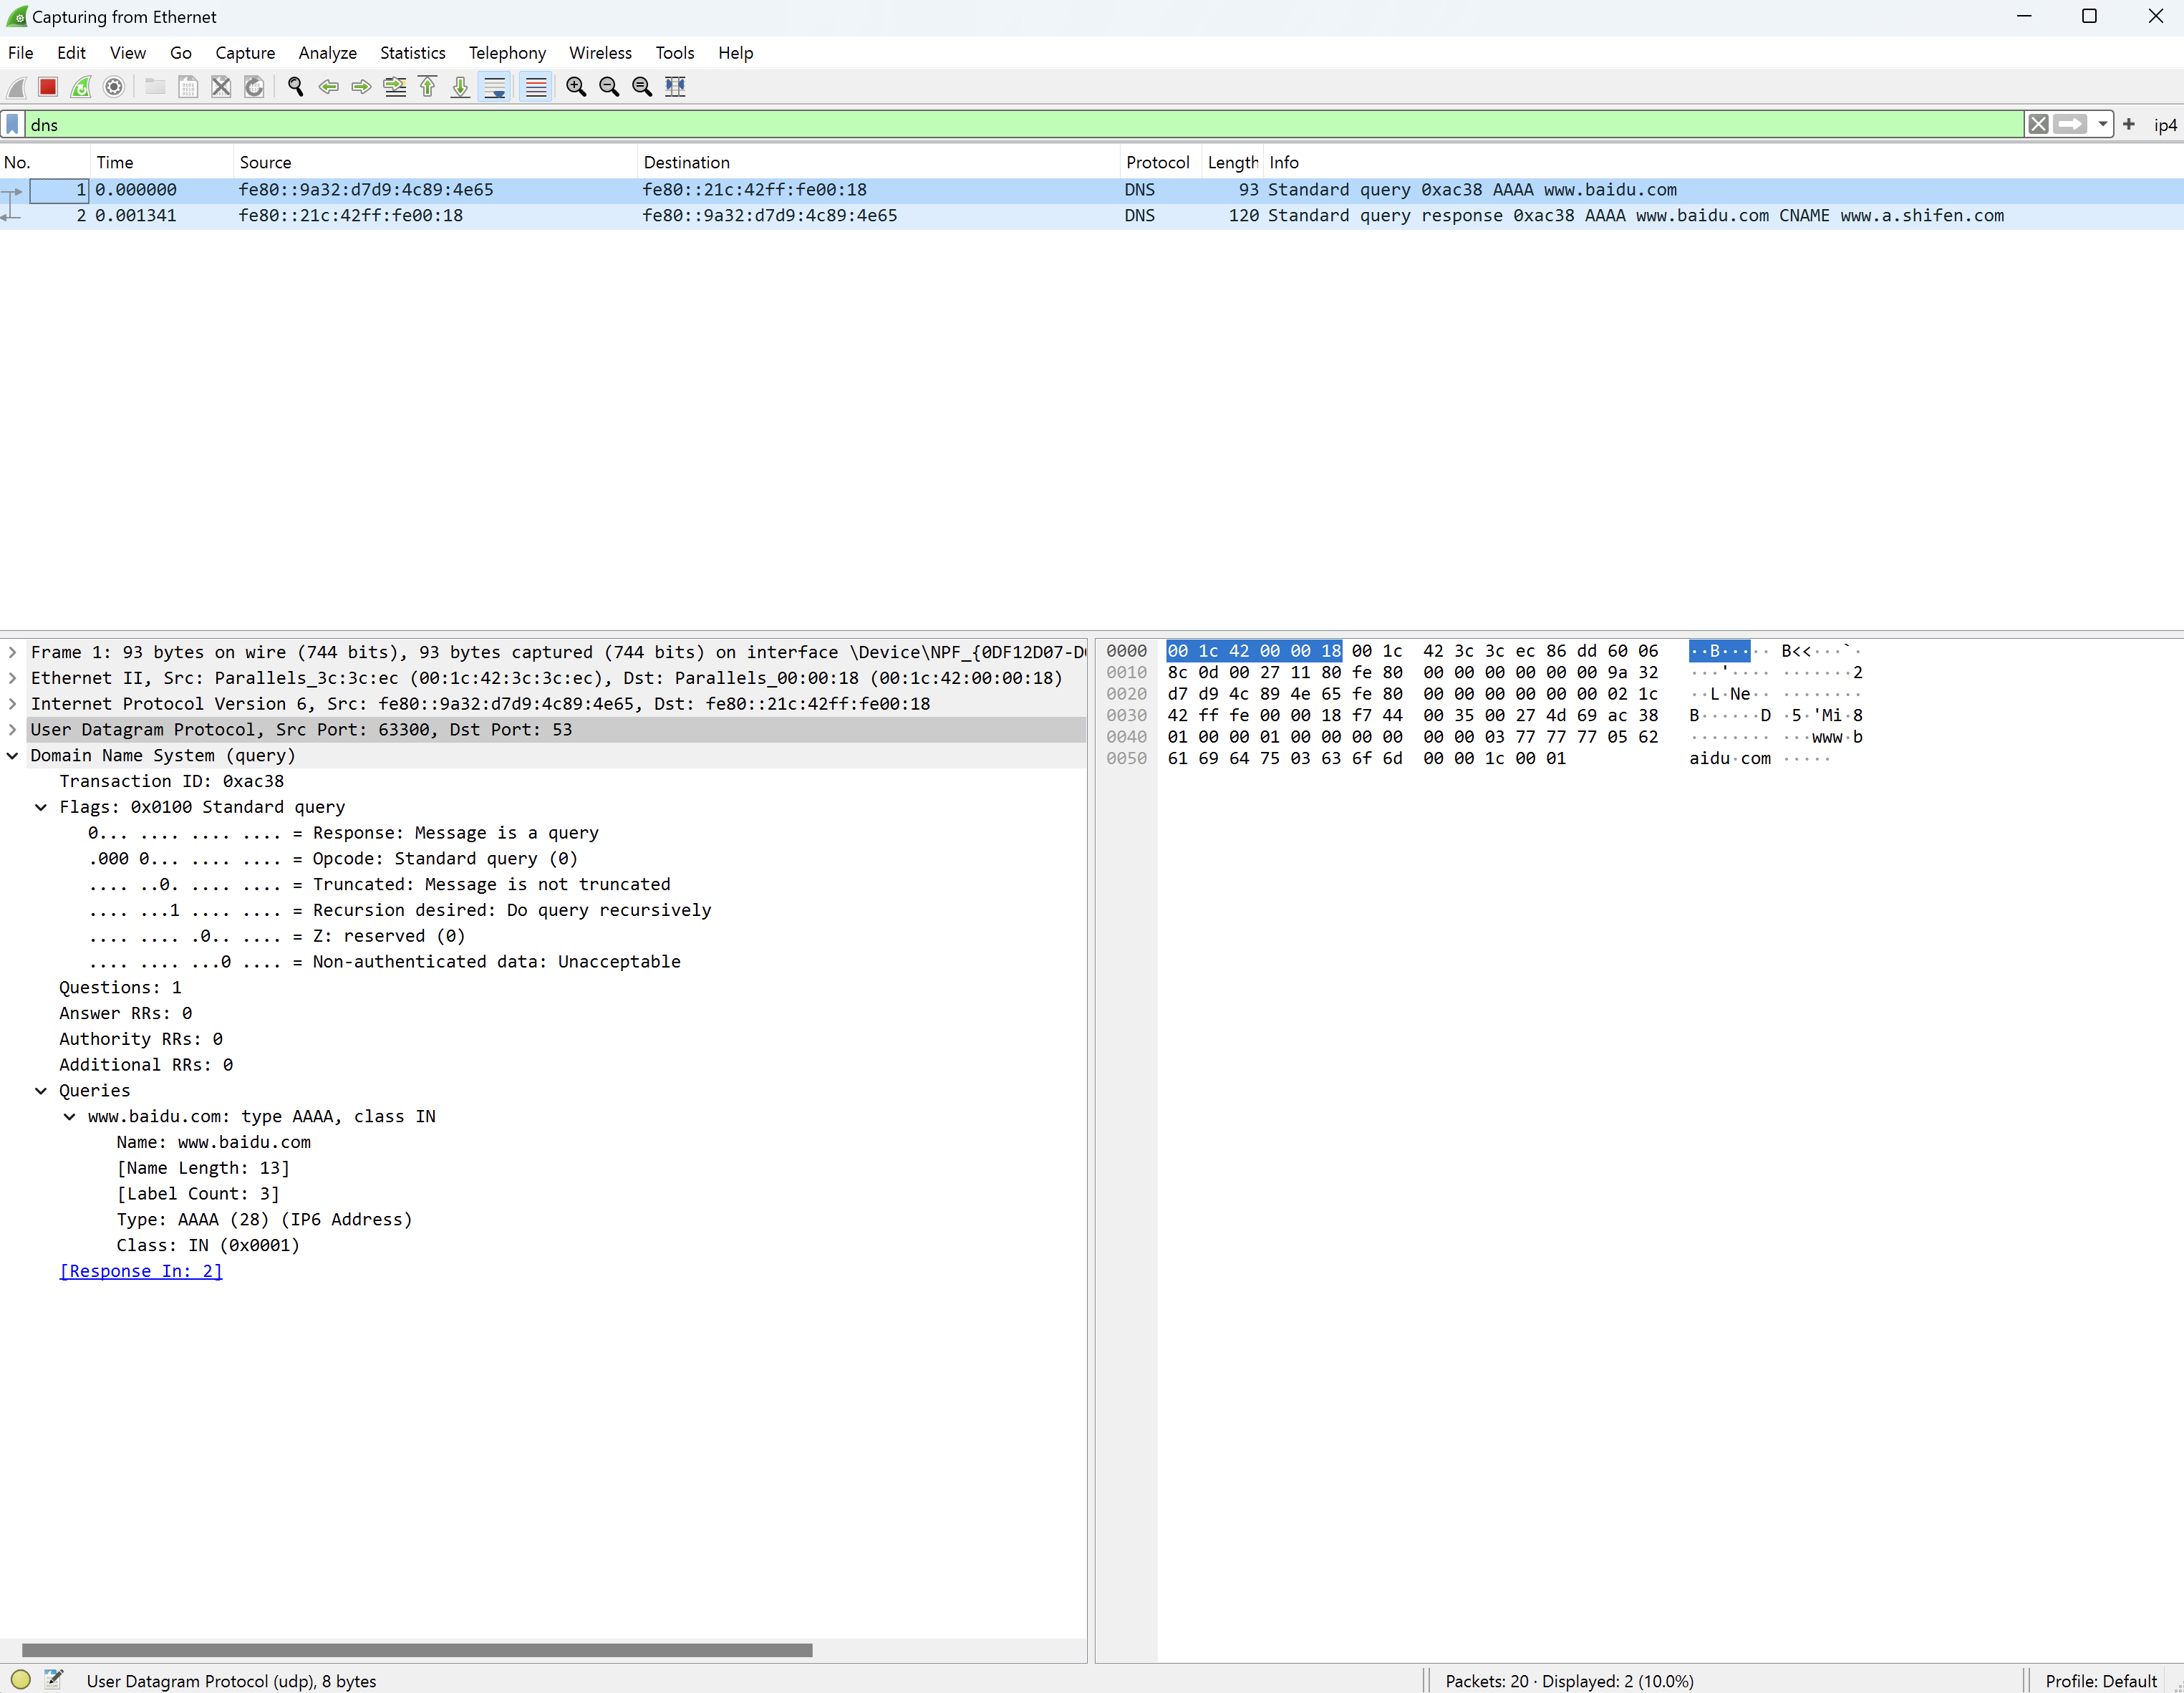This screenshot has width=2184, height=1693.
Task: Sort packets by Destination column
Action: click(878, 162)
